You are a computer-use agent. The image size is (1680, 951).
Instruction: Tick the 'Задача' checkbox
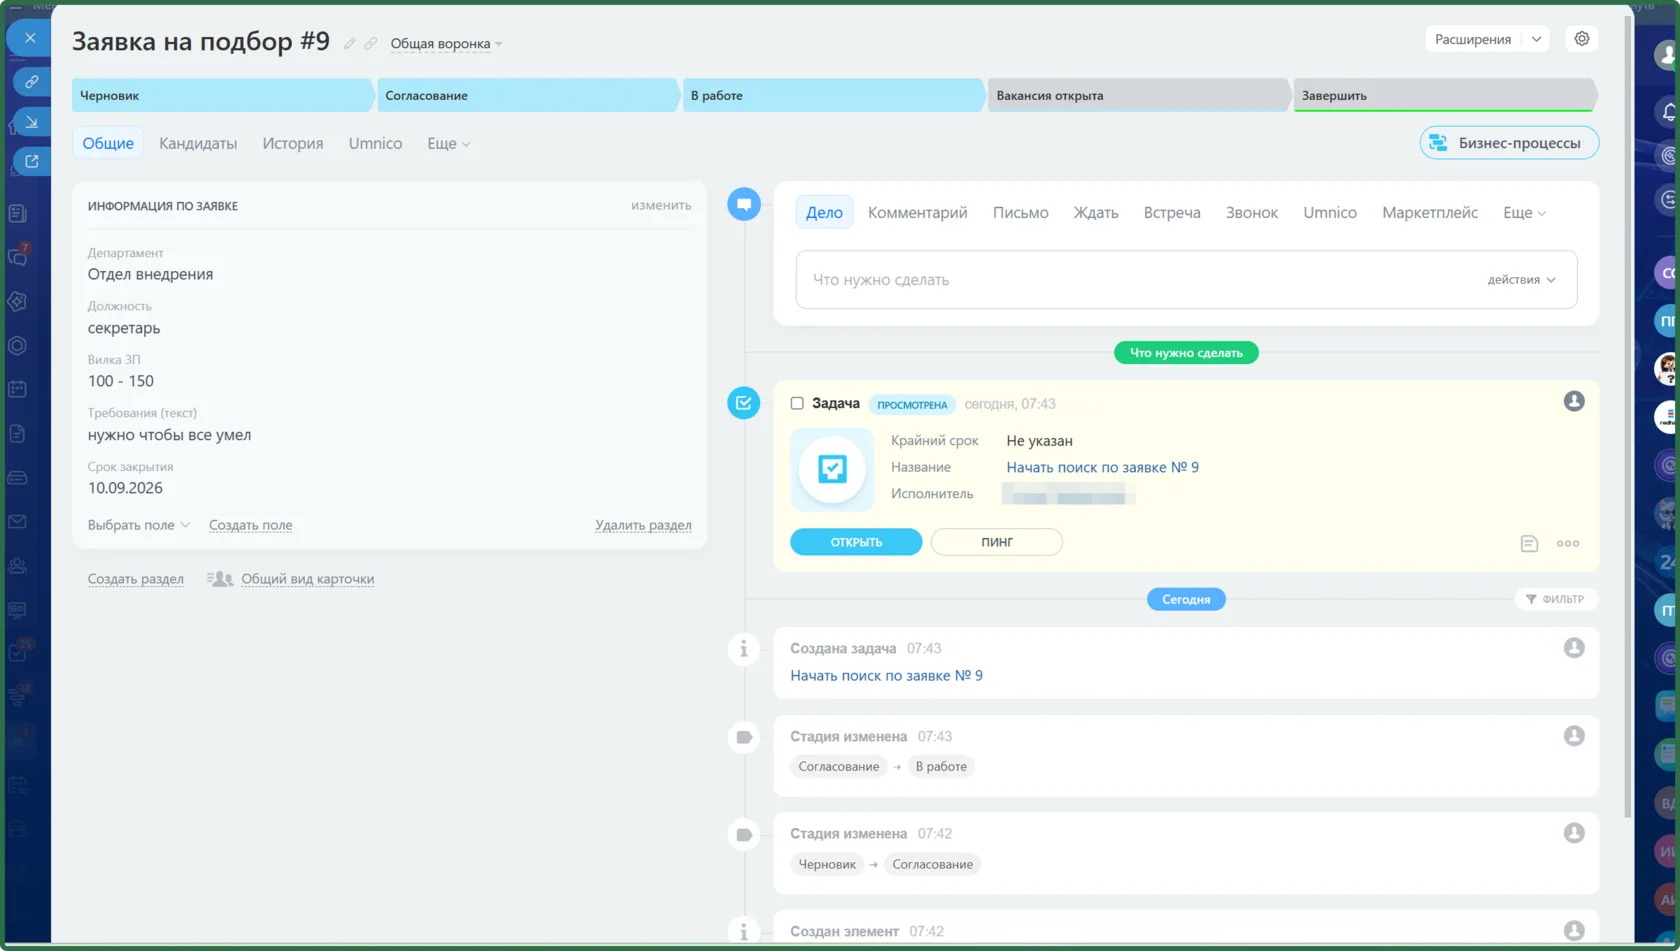pyautogui.click(x=797, y=403)
